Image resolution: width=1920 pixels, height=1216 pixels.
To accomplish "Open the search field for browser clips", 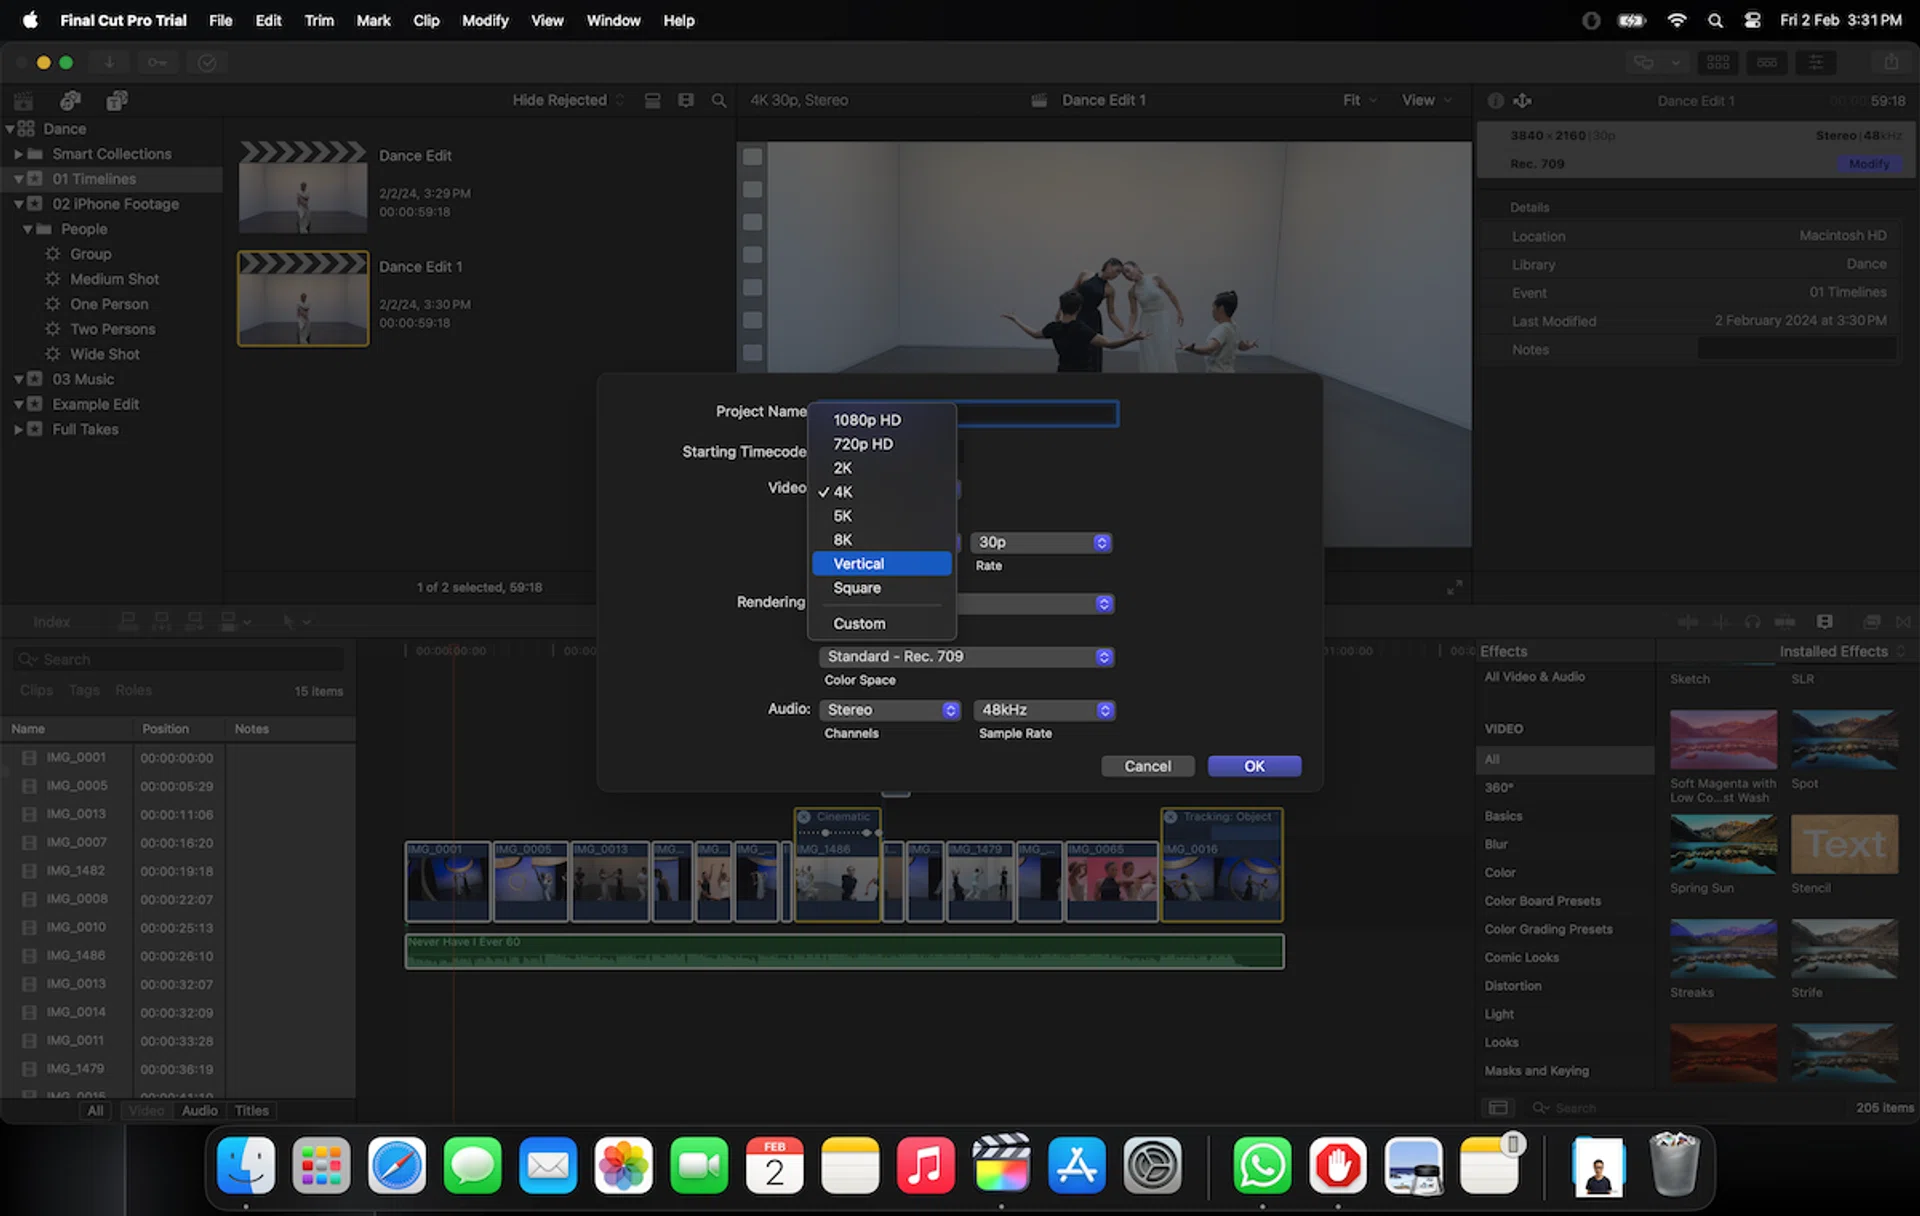I will (718, 100).
